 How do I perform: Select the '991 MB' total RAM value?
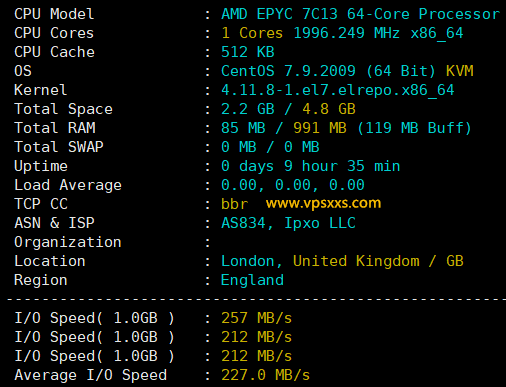coord(320,128)
